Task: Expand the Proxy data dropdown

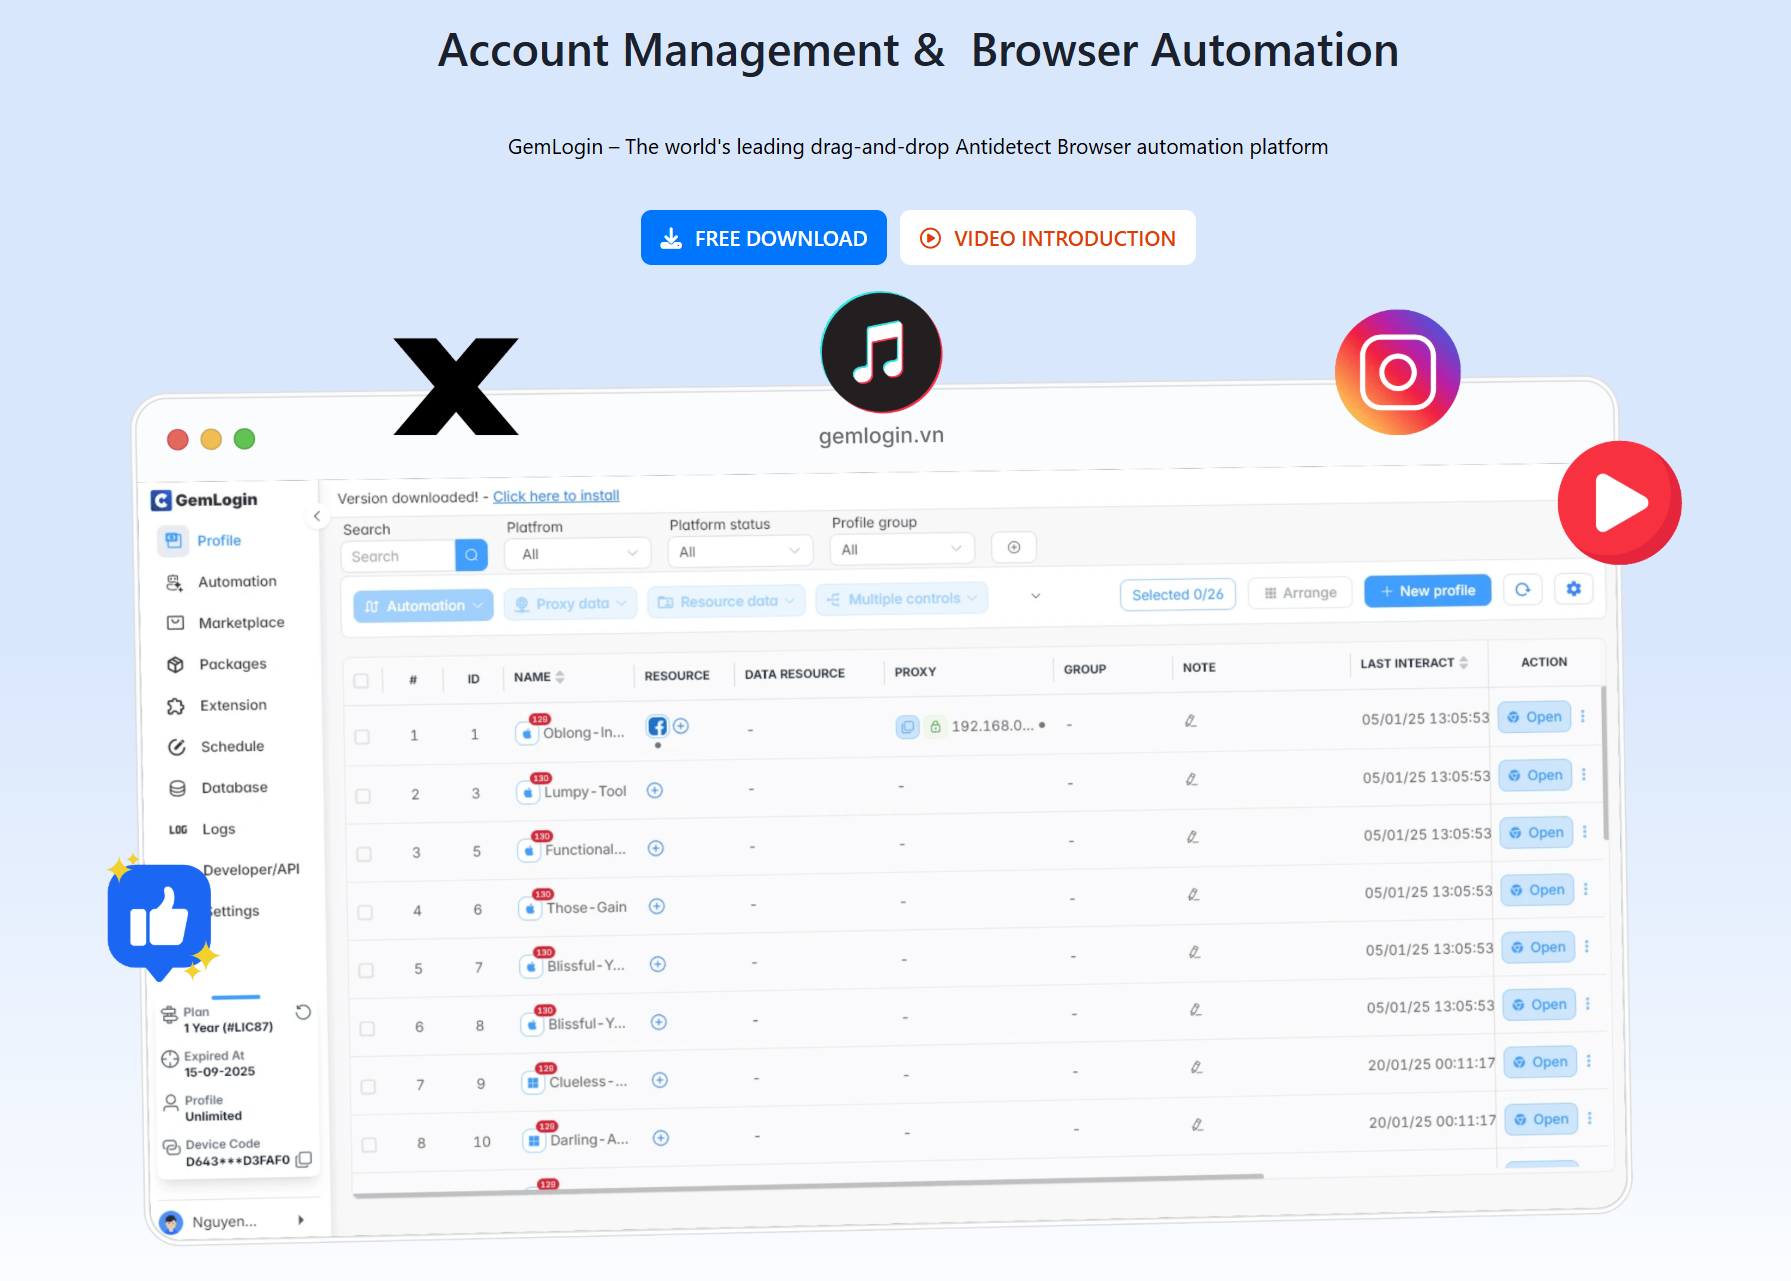Action: coord(570,604)
